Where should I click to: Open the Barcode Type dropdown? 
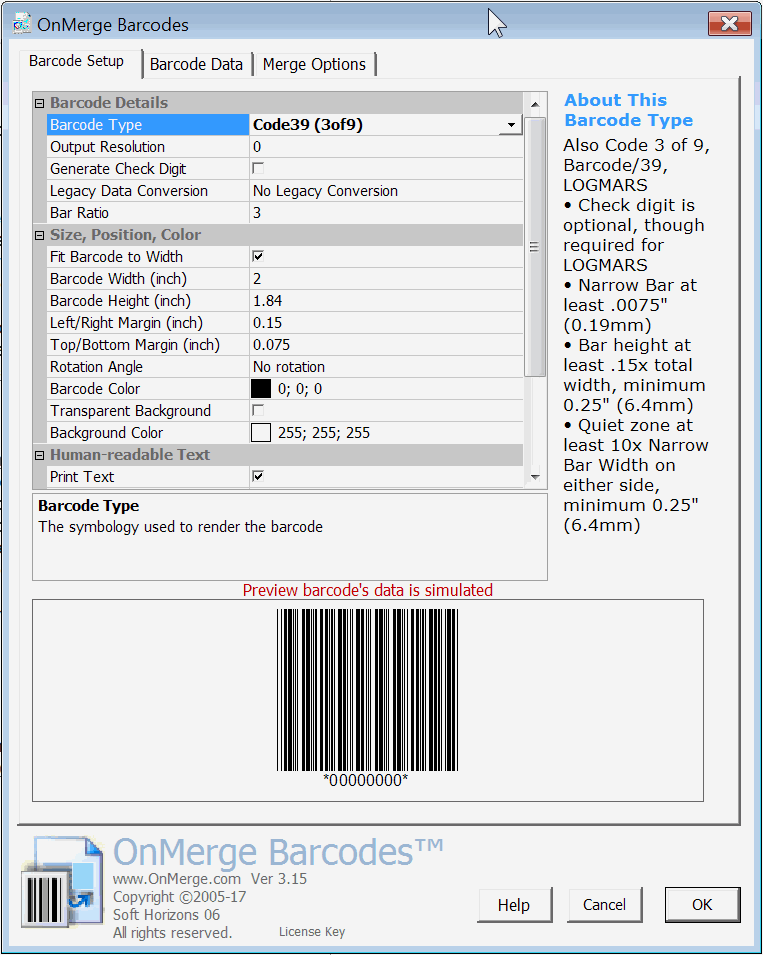tap(510, 125)
